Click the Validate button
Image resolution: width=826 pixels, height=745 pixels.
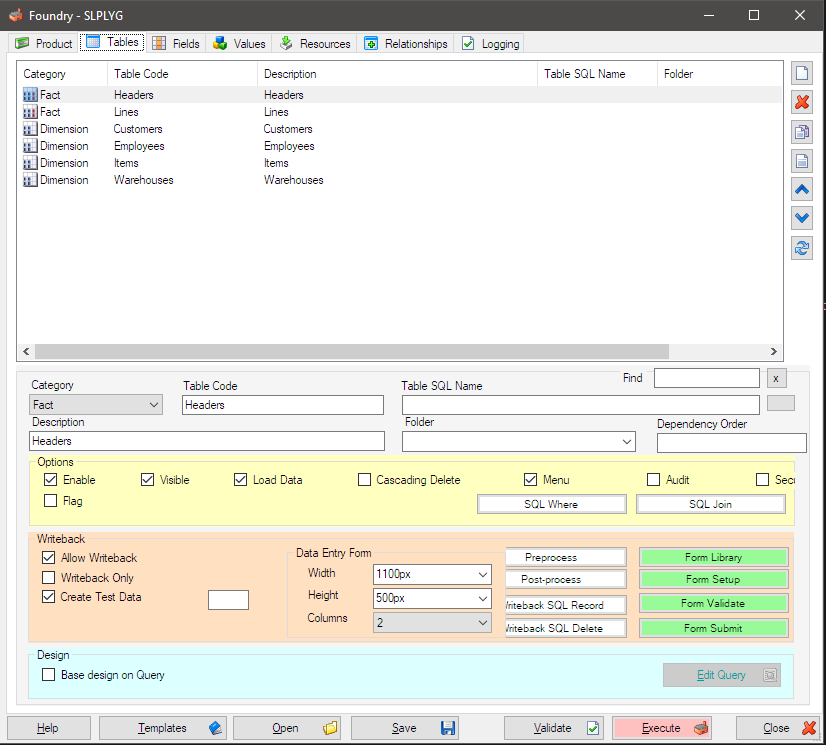pyautogui.click(x=553, y=728)
